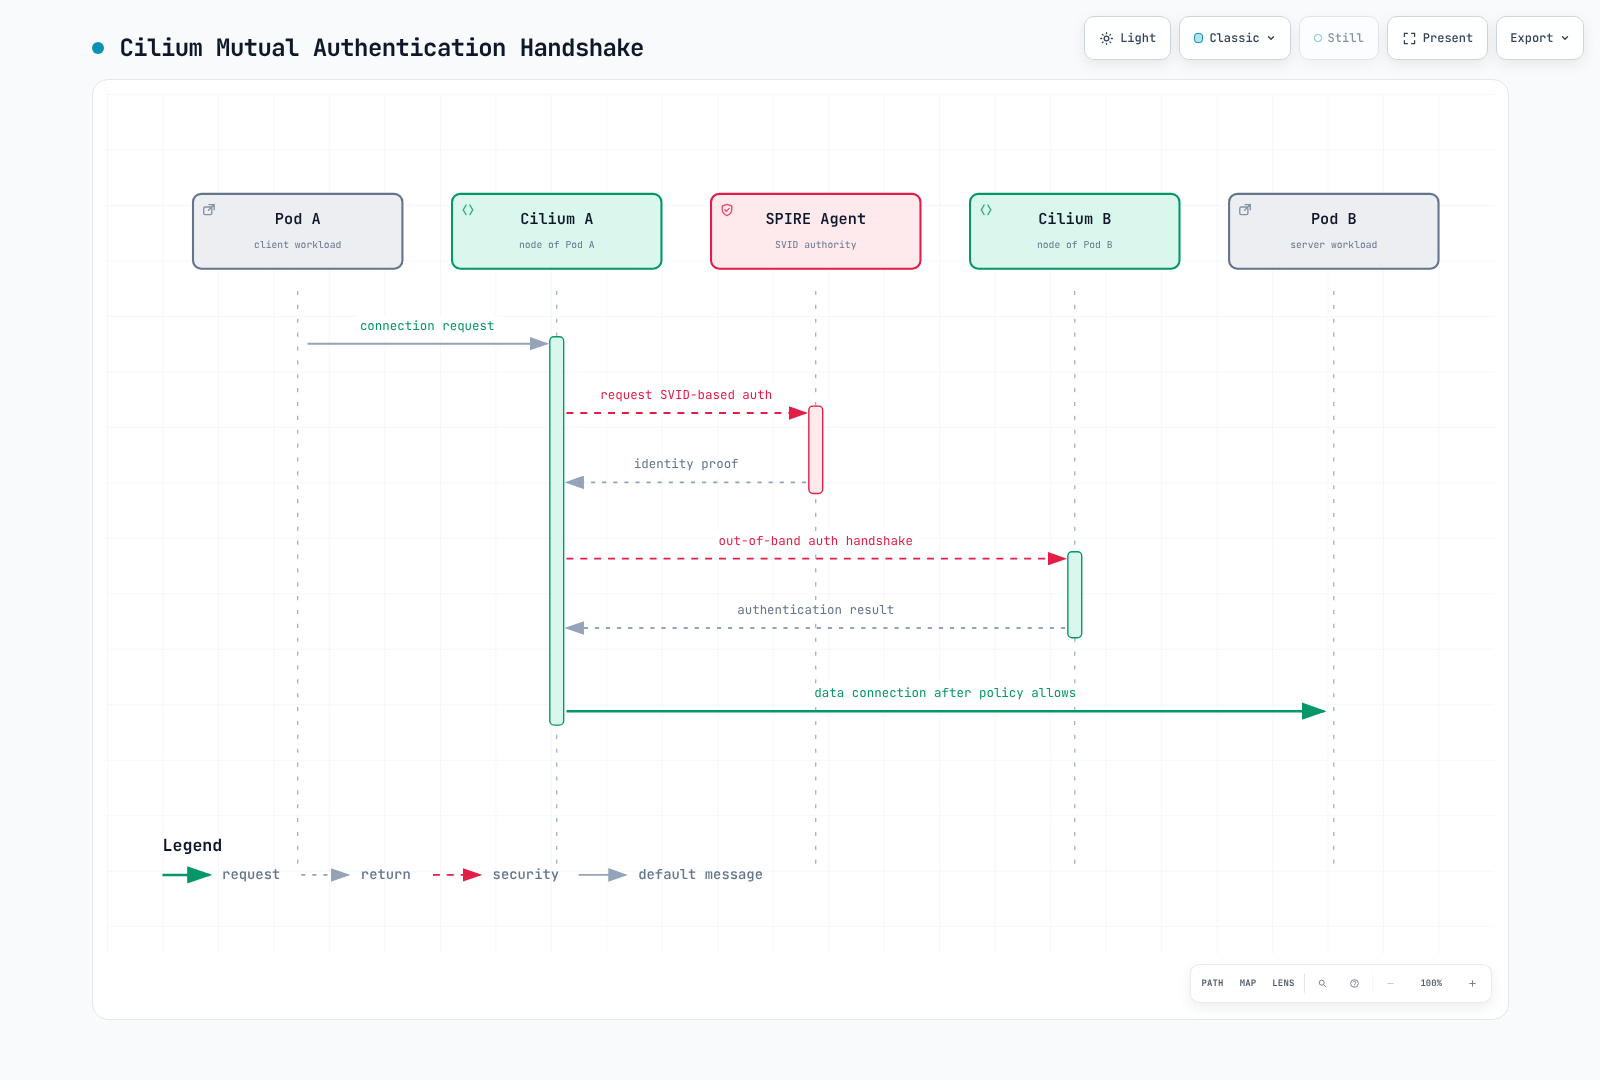Click the grey dashed return arrow in legend
The width and height of the screenshot is (1600, 1080).
325,875
